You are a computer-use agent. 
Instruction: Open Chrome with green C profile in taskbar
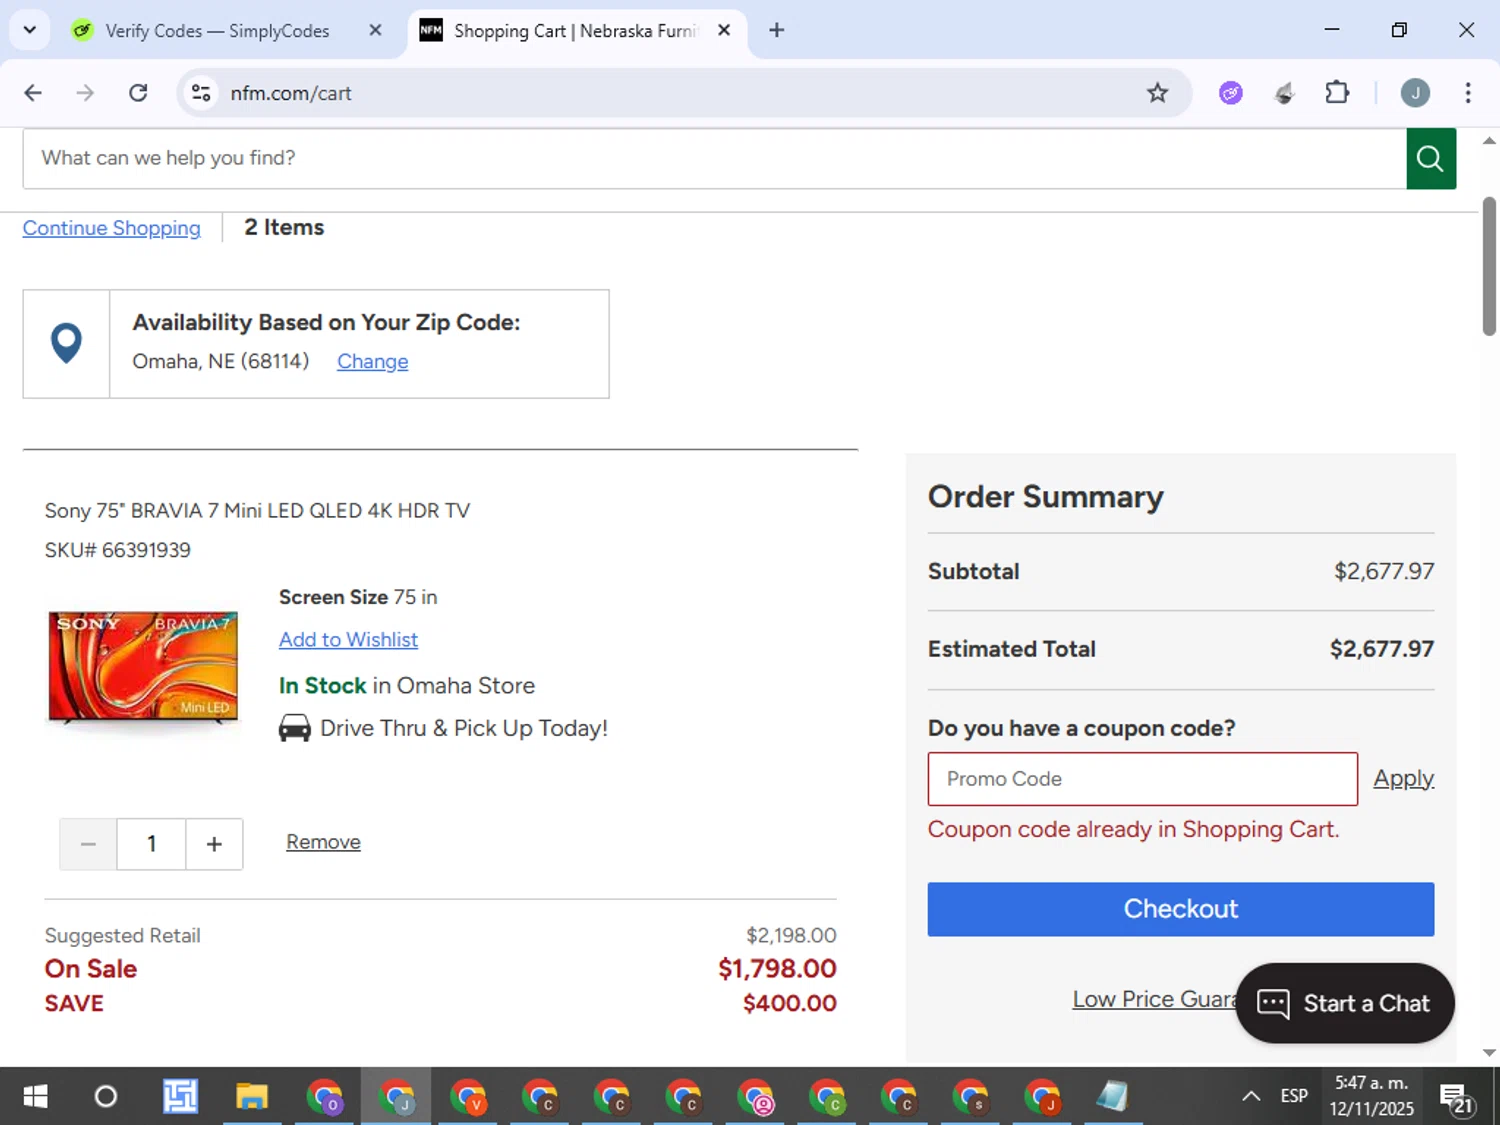(x=828, y=1097)
